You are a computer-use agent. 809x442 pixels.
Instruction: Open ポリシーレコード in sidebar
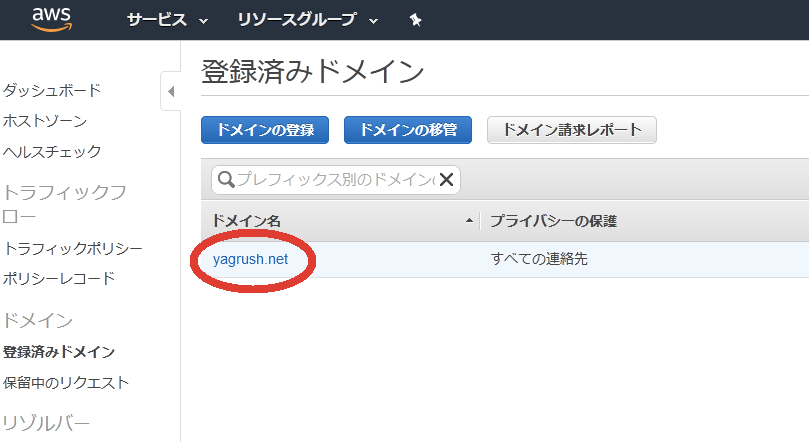(59, 279)
